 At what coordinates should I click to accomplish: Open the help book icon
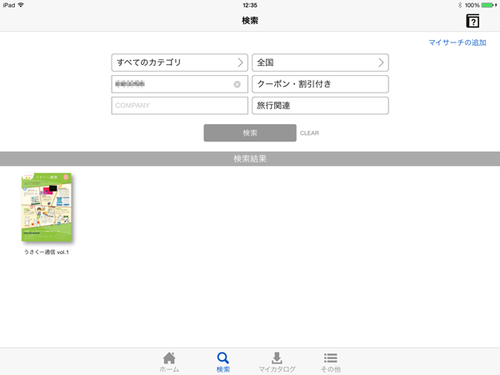tap(472, 21)
